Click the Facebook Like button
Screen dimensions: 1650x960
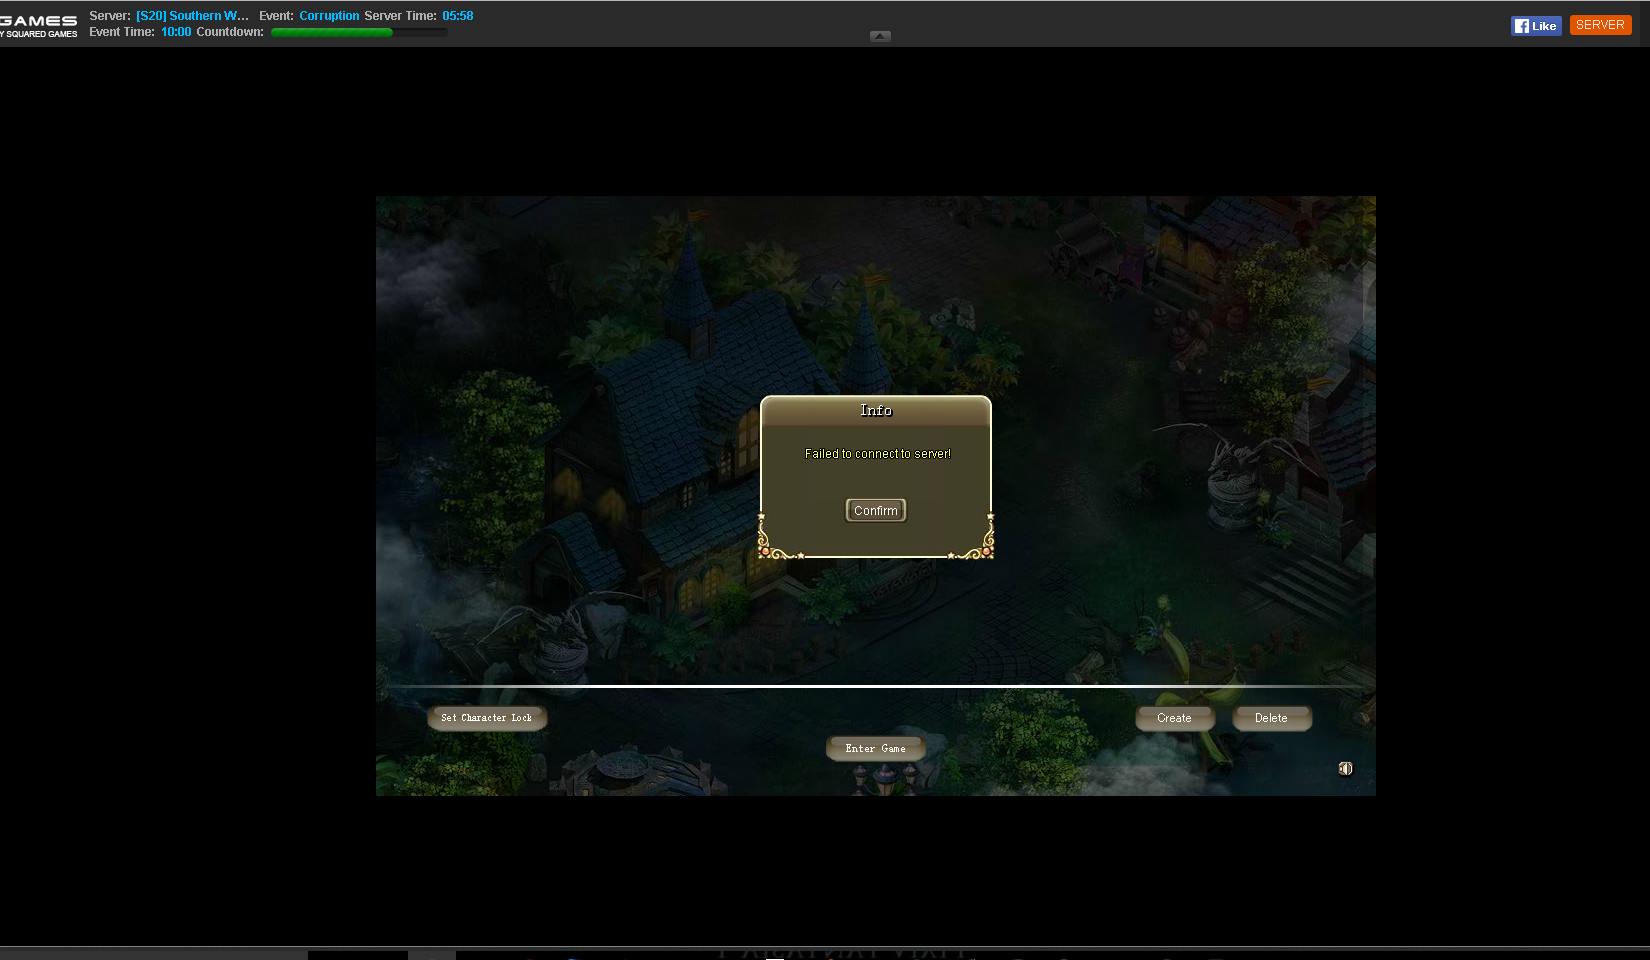tap(1535, 26)
